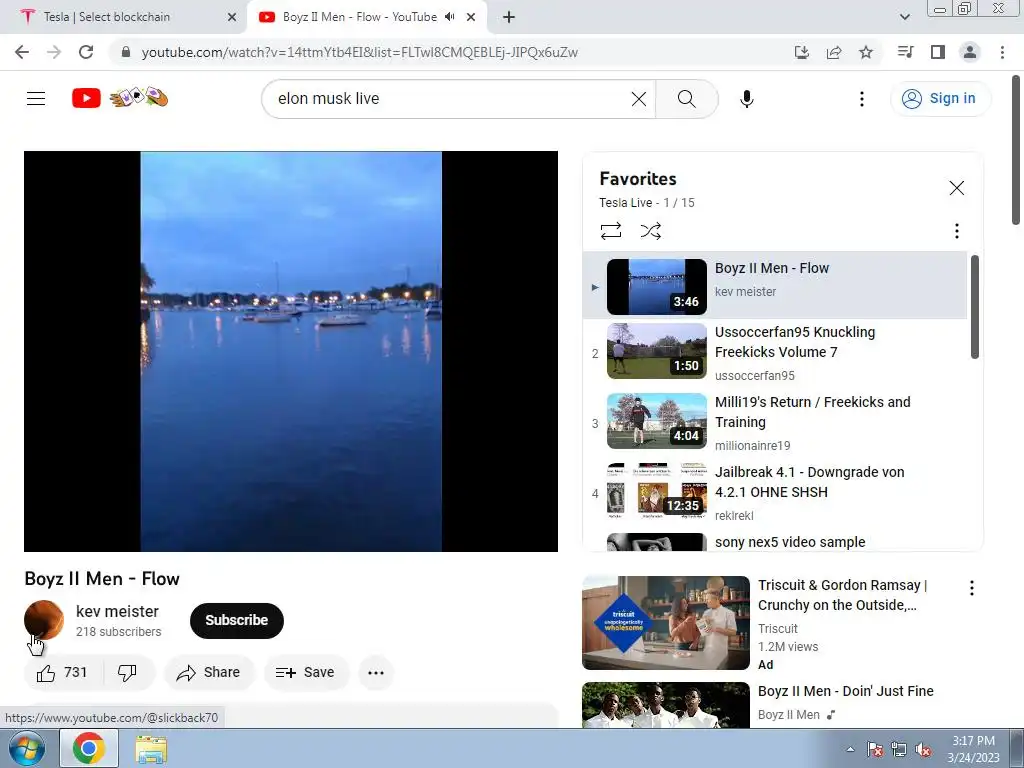Open Triscuit & Gordon Ramsay ad thumbnail
The image size is (1024, 768).
click(665, 623)
